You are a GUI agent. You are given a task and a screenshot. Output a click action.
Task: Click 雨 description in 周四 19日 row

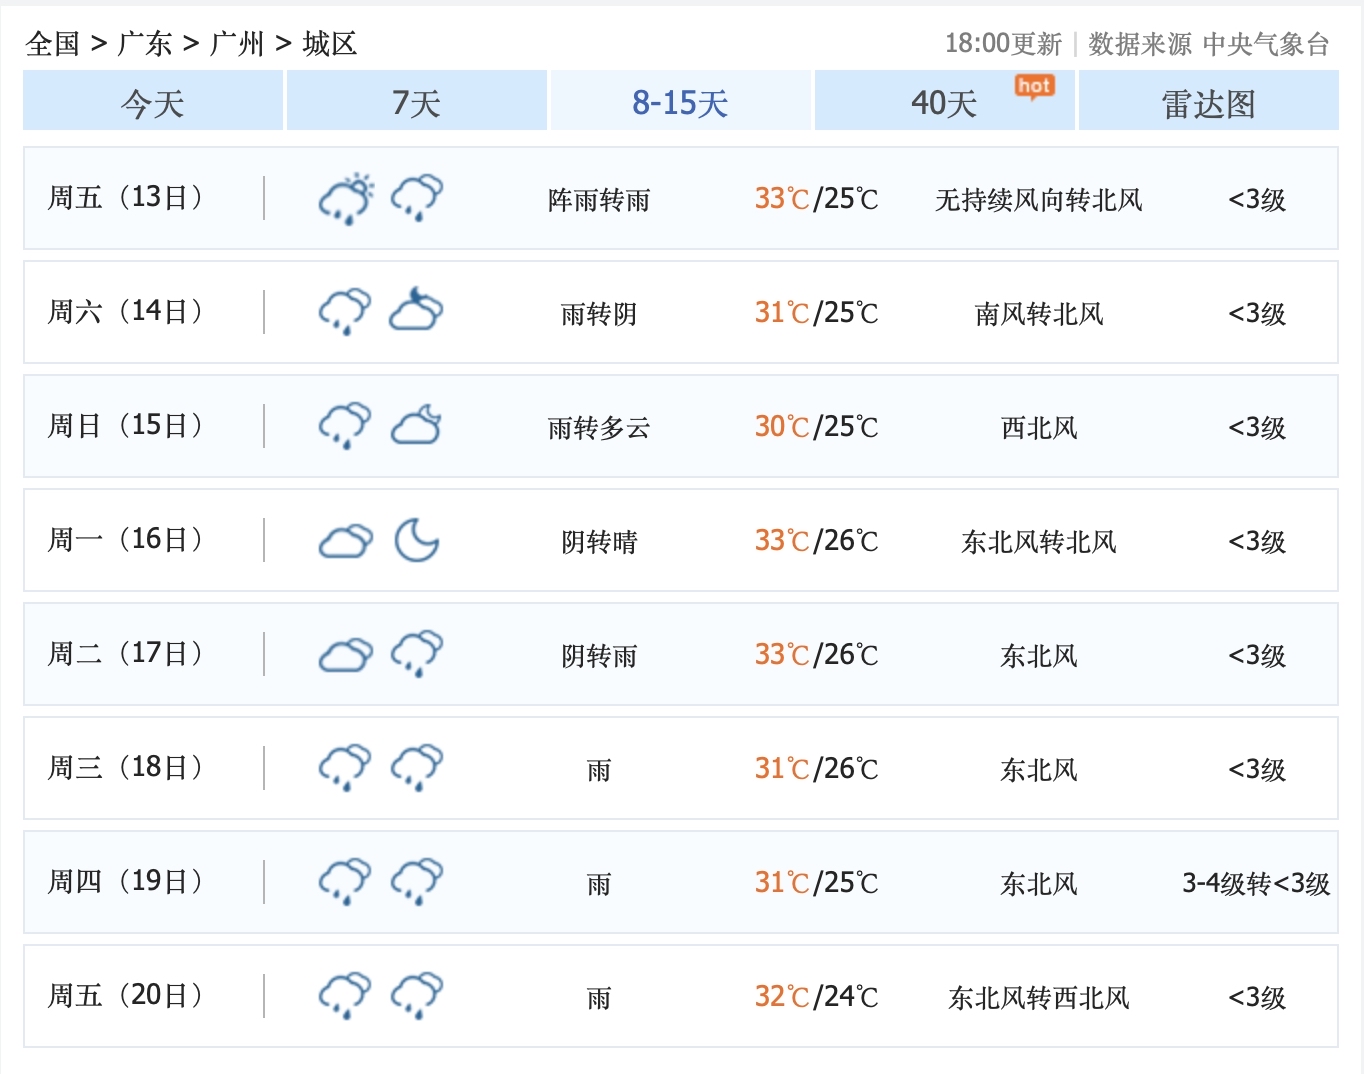point(599,884)
